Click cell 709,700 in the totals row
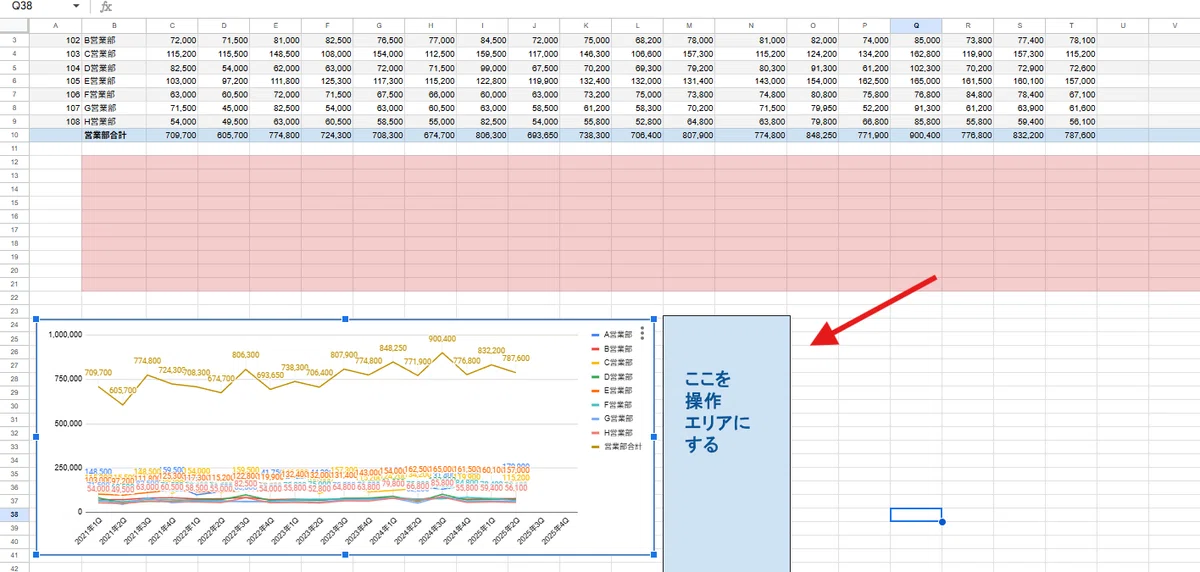Viewport: 1200px width, 572px height. (172, 134)
